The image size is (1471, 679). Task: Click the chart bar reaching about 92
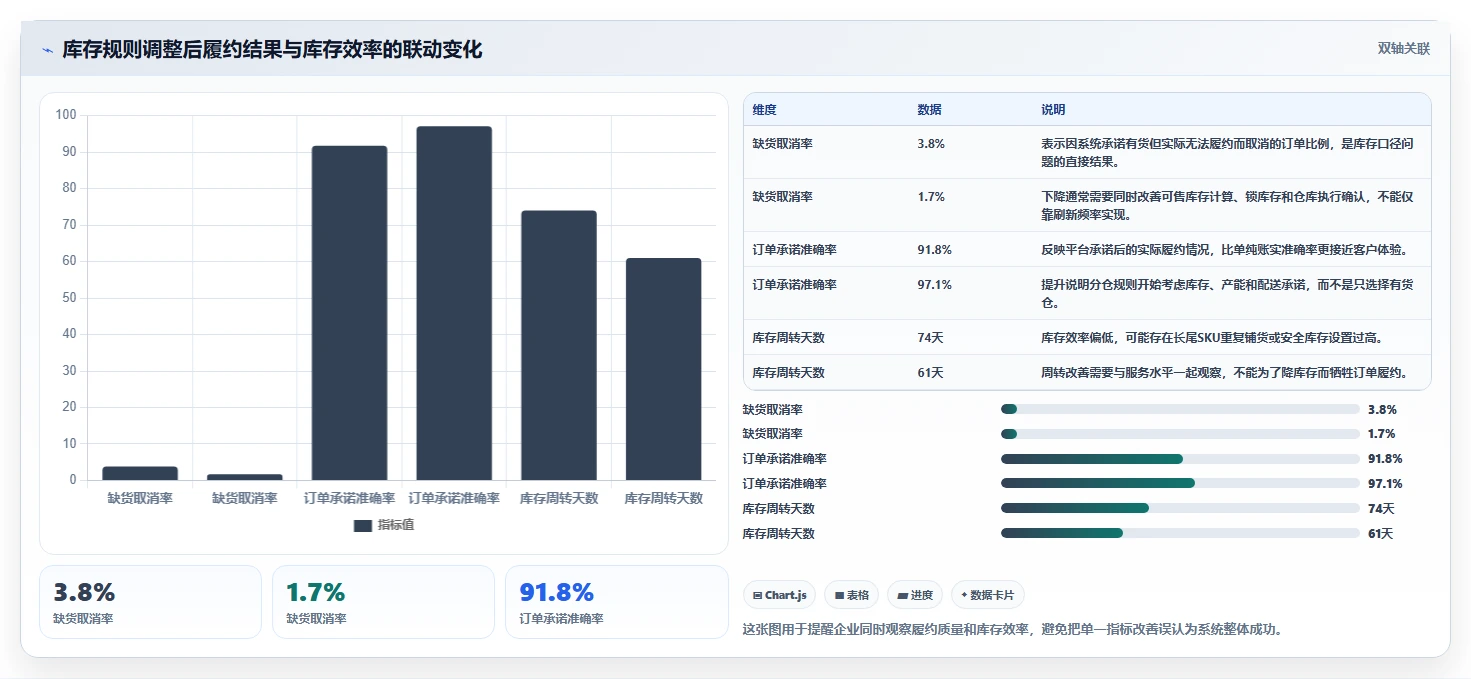[349, 313]
